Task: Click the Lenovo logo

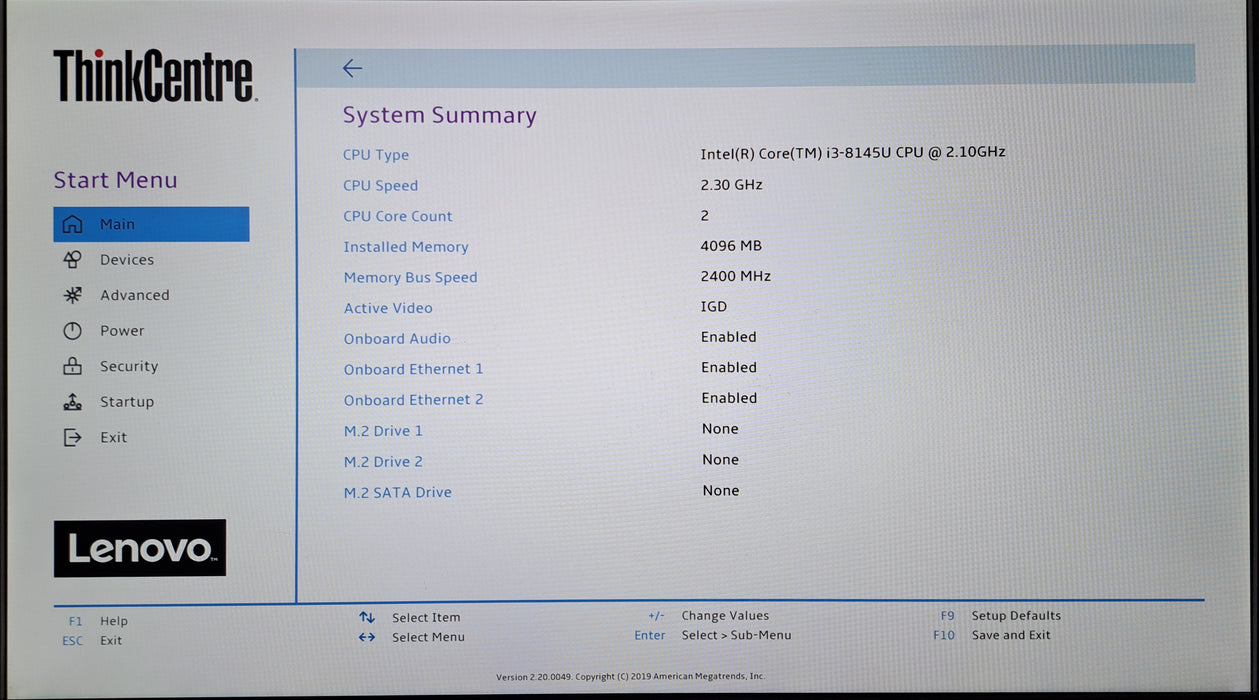Action: (140, 548)
